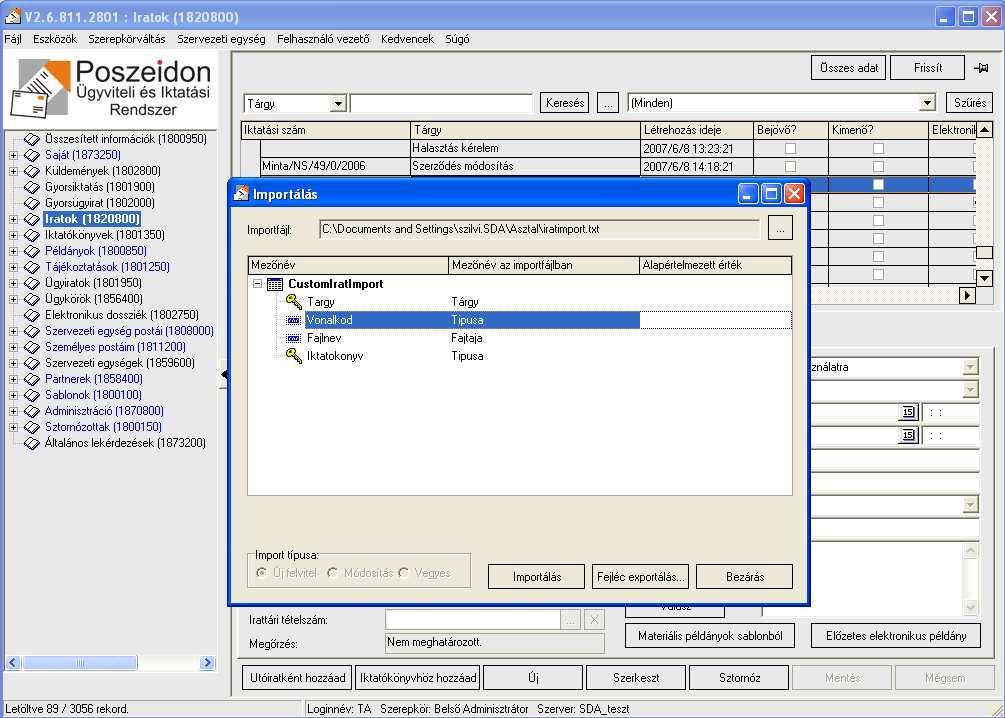Toggle Kimenő checkbox for Szerződés módosítás
Image resolution: width=1005 pixels, height=718 pixels.
pos(878,166)
